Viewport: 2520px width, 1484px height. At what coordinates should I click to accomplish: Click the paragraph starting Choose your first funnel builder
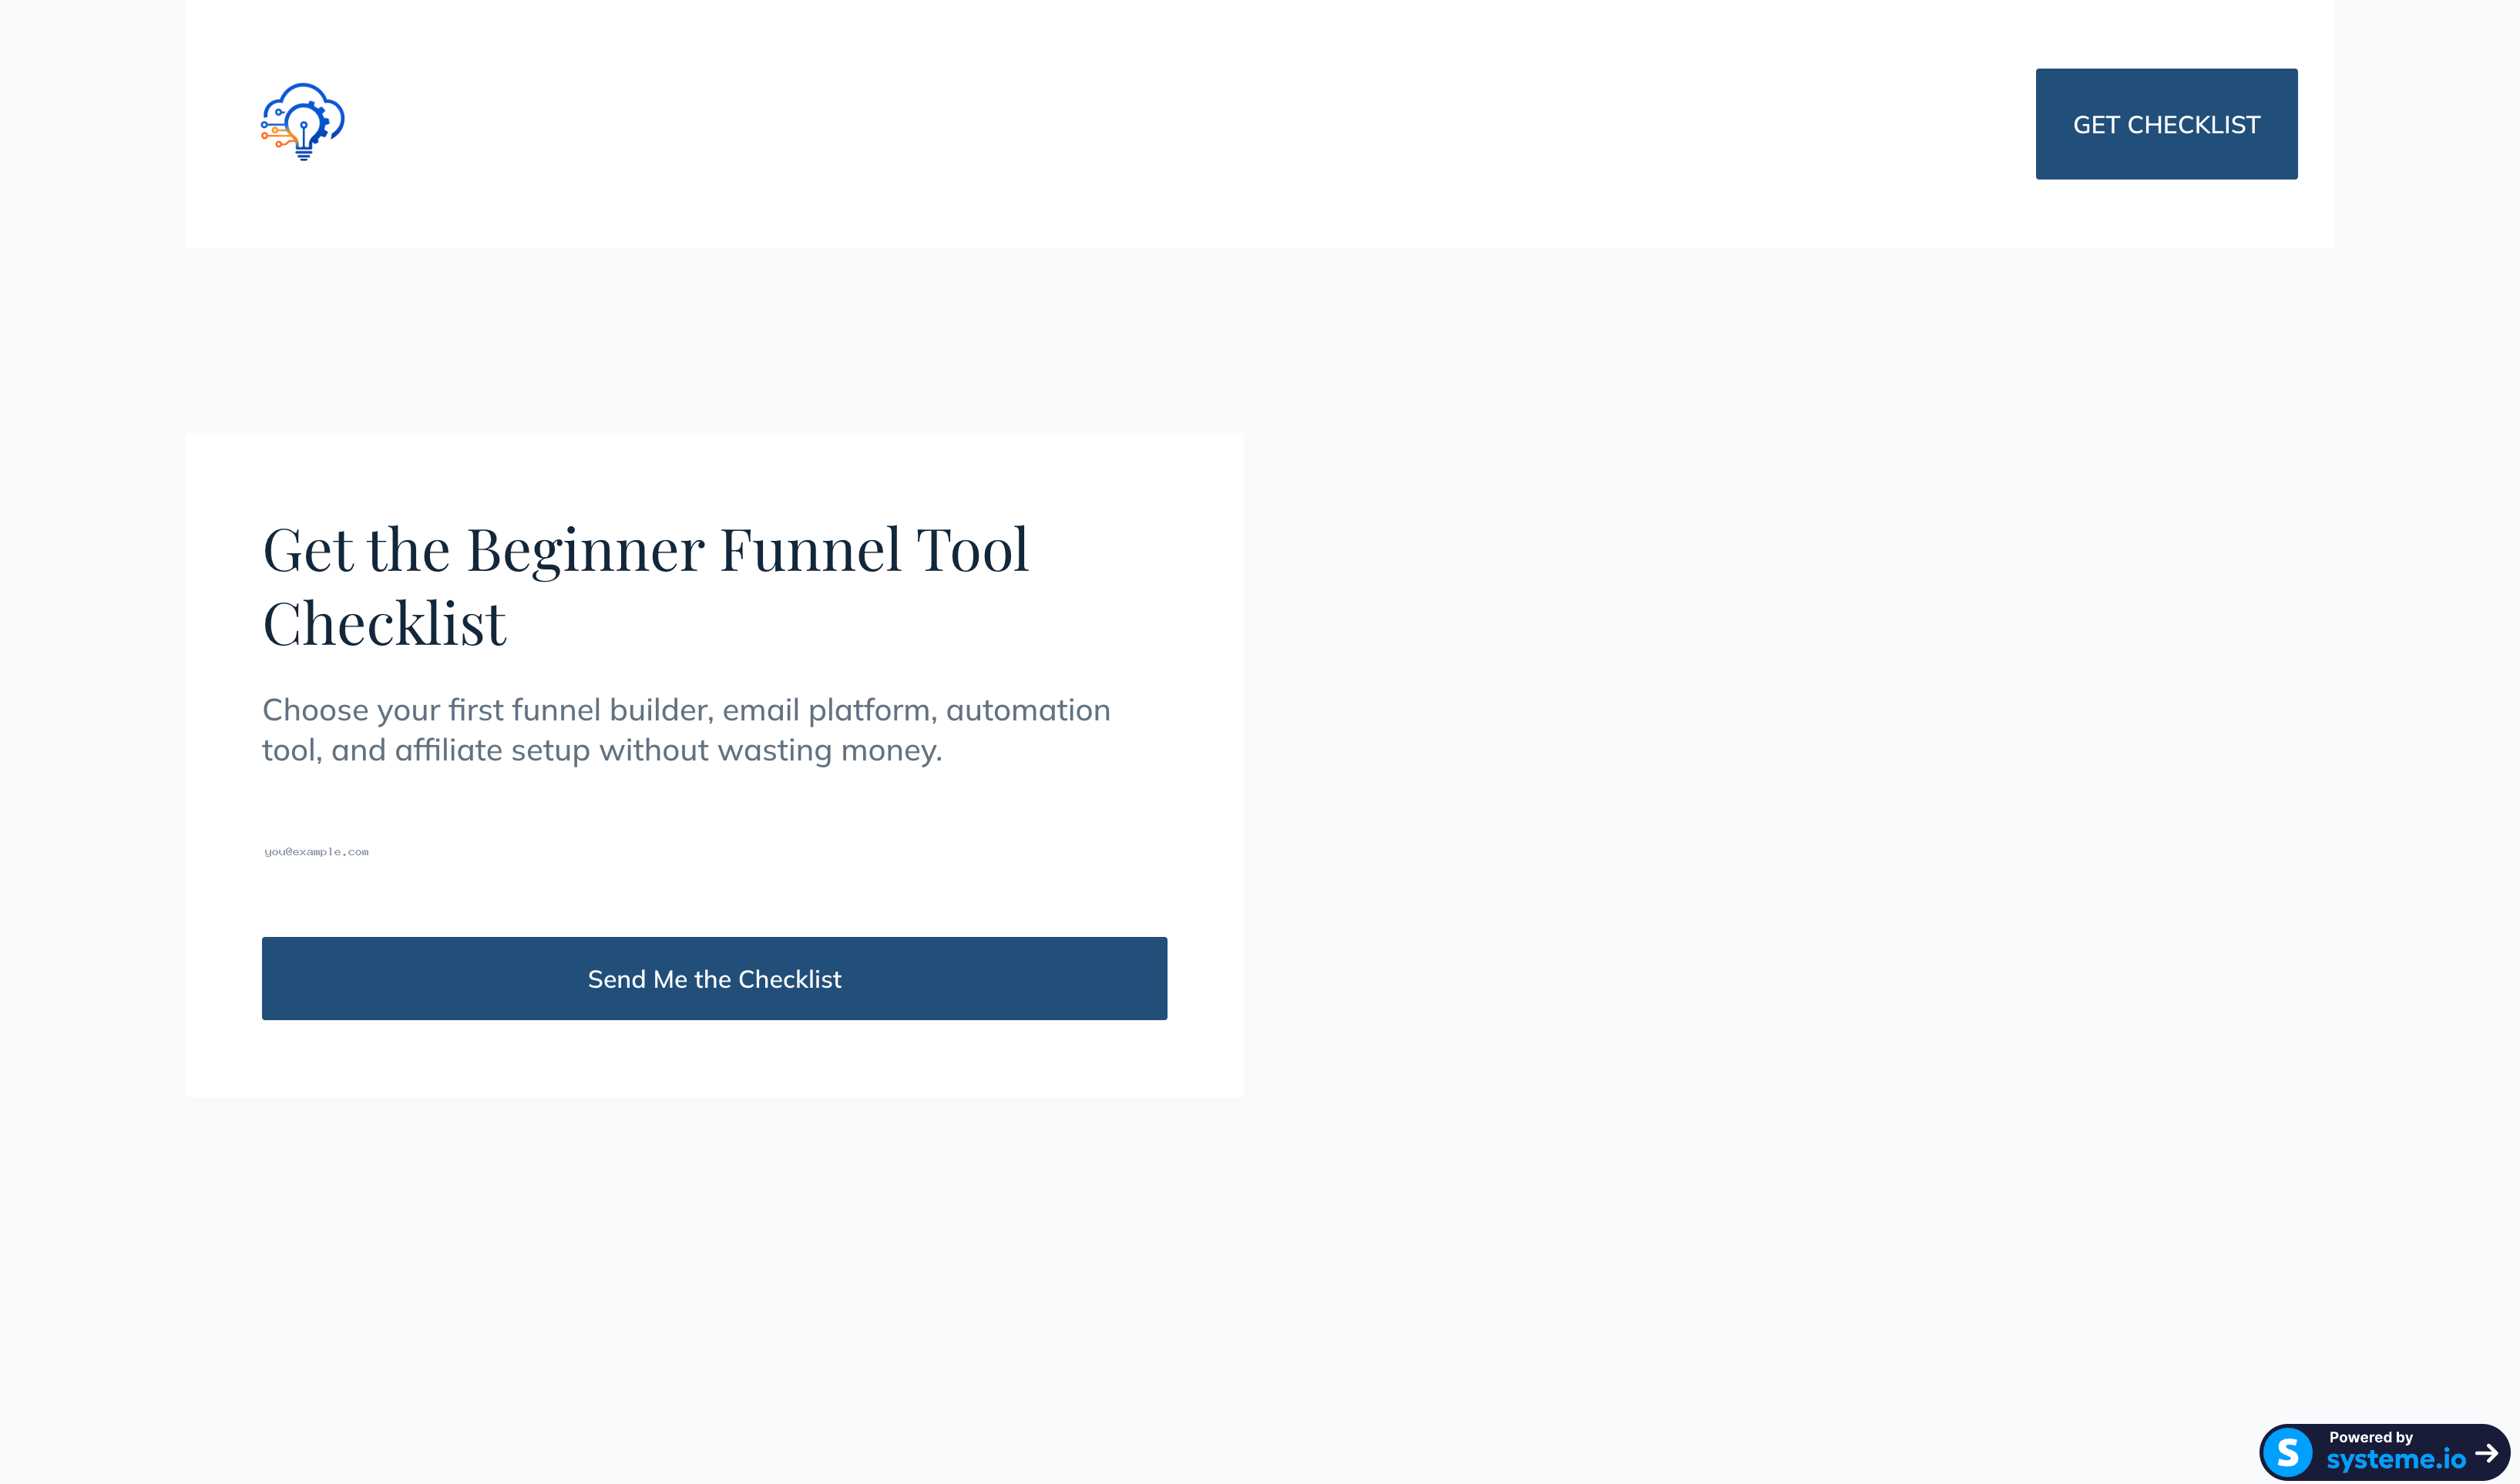pos(686,730)
